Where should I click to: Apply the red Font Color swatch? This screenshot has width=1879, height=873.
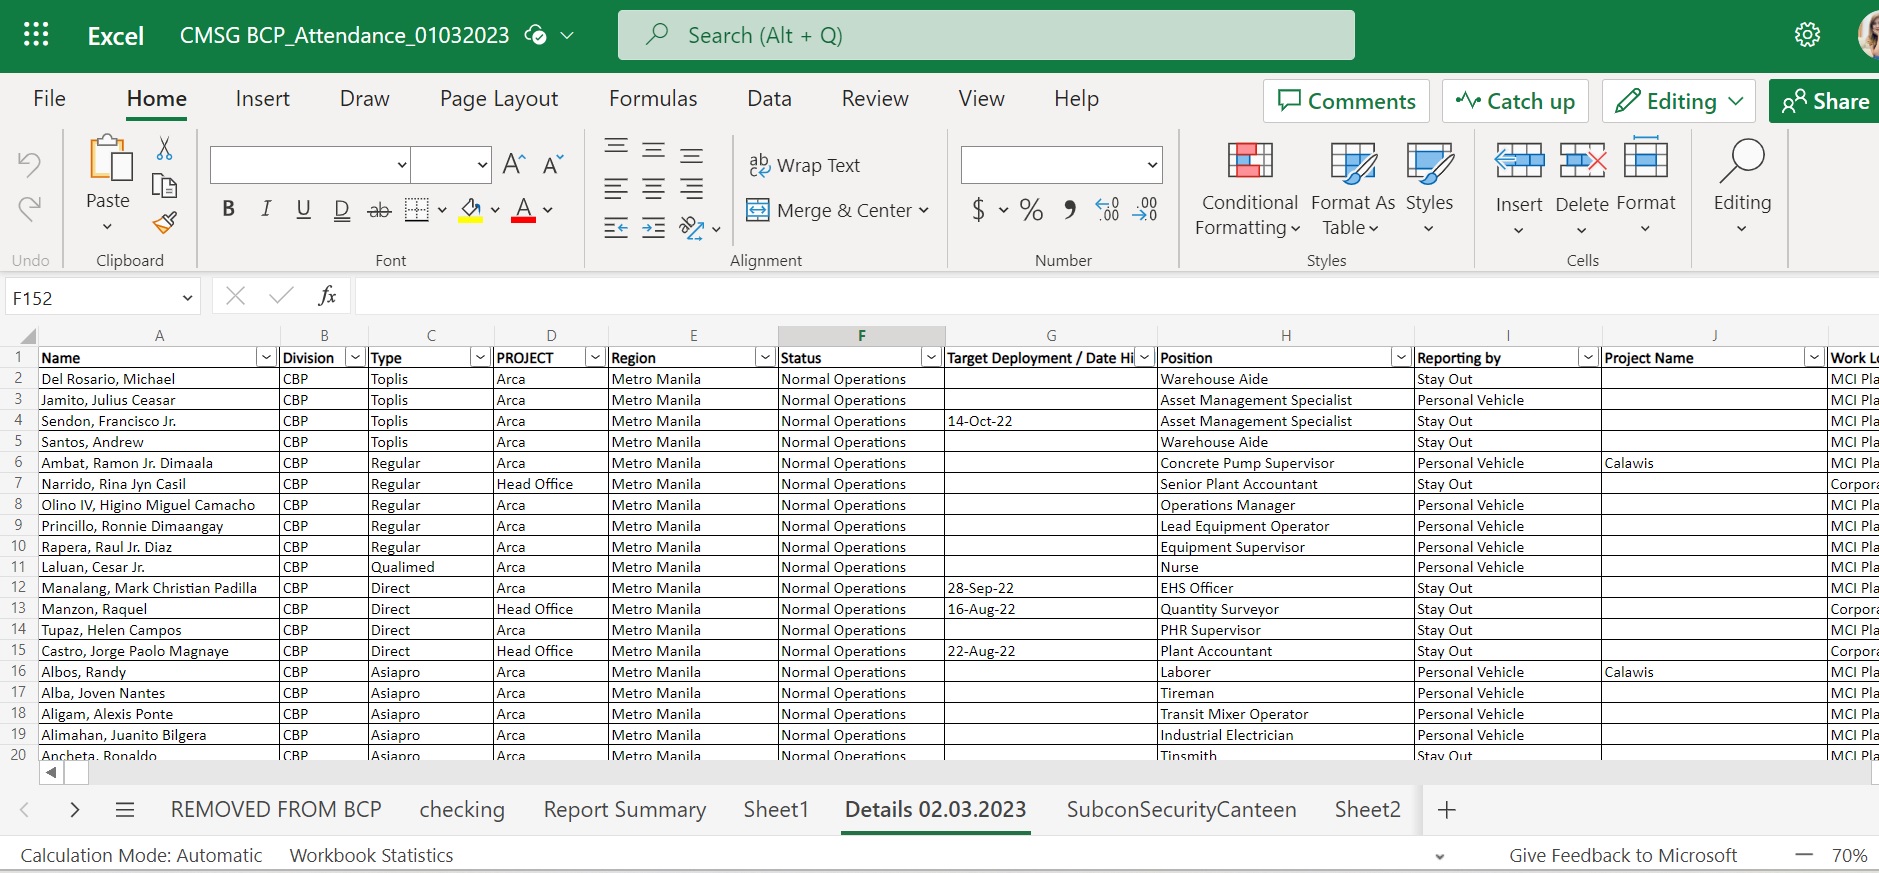523,209
